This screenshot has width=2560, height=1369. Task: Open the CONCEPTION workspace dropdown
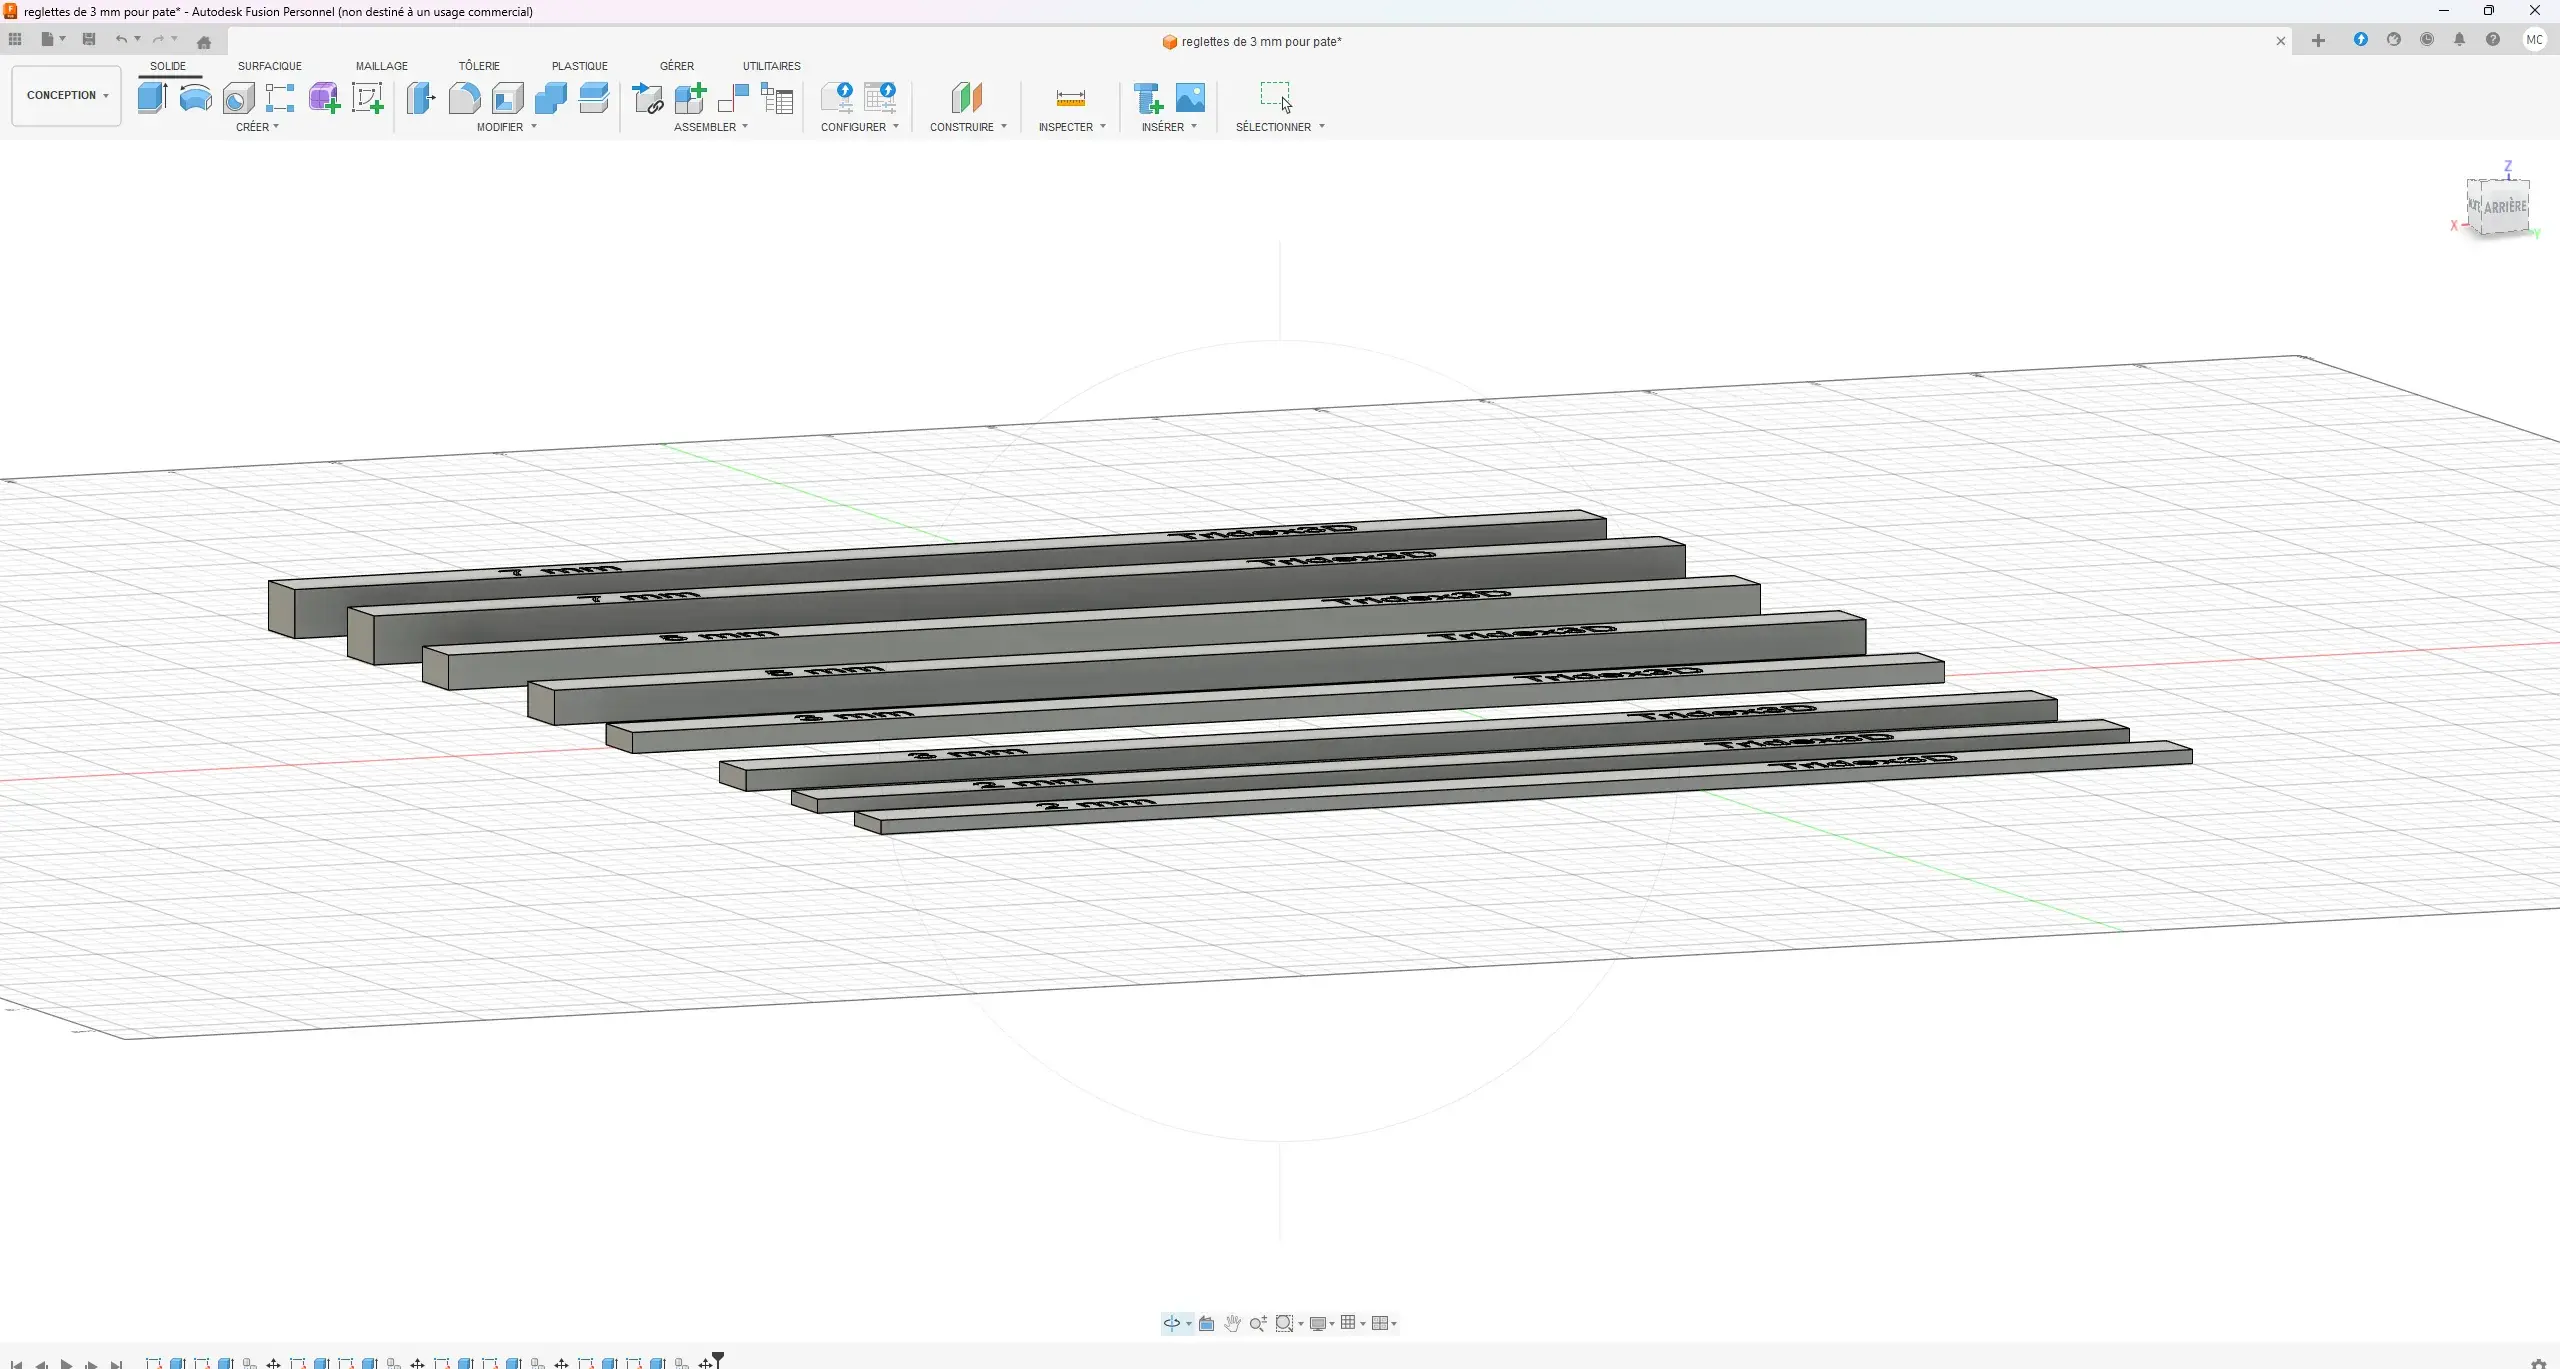[x=67, y=95]
